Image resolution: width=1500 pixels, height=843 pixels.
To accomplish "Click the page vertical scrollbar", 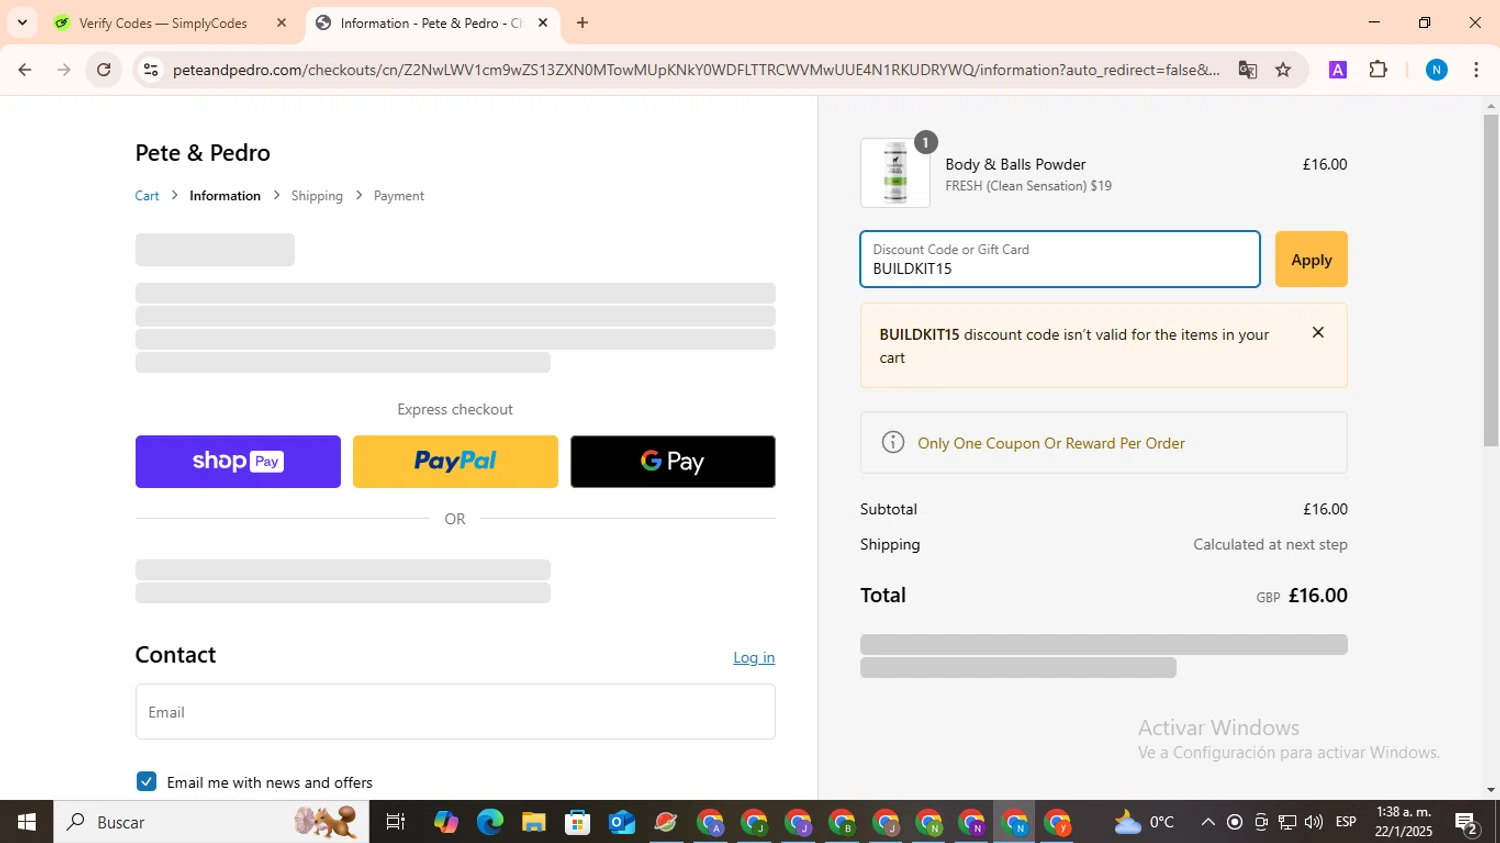I will click(1491, 280).
